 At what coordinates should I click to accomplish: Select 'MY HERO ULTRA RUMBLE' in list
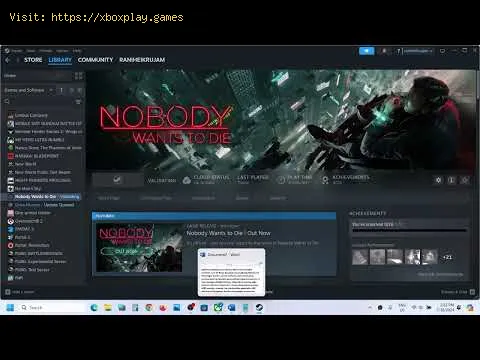tap(40, 140)
